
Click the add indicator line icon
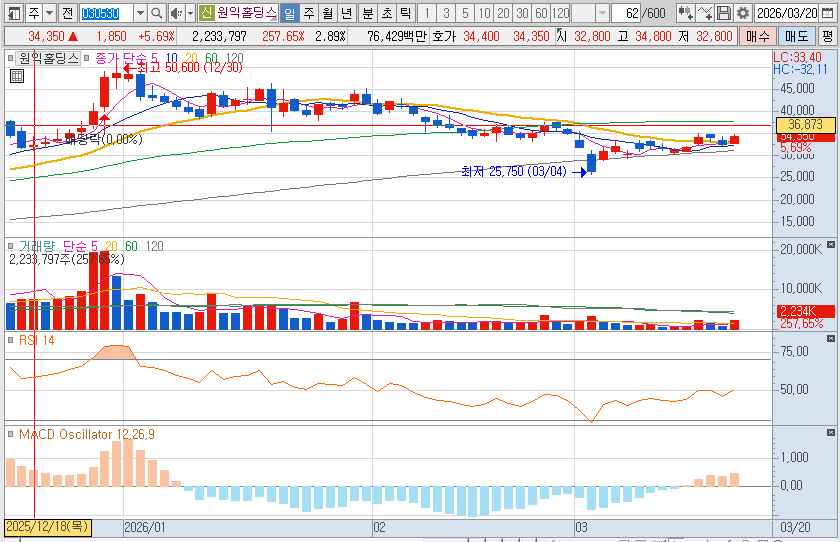[x=704, y=13]
